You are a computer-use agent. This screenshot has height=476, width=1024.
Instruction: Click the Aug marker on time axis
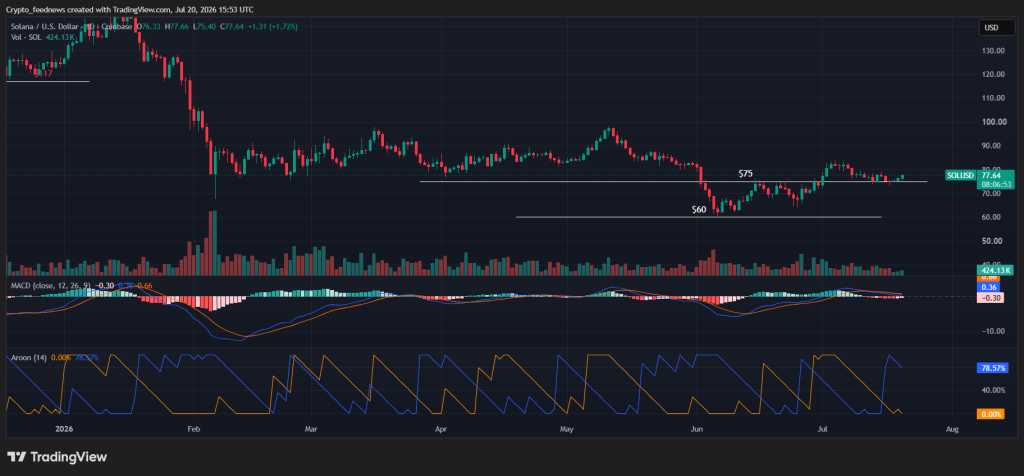pos(952,430)
